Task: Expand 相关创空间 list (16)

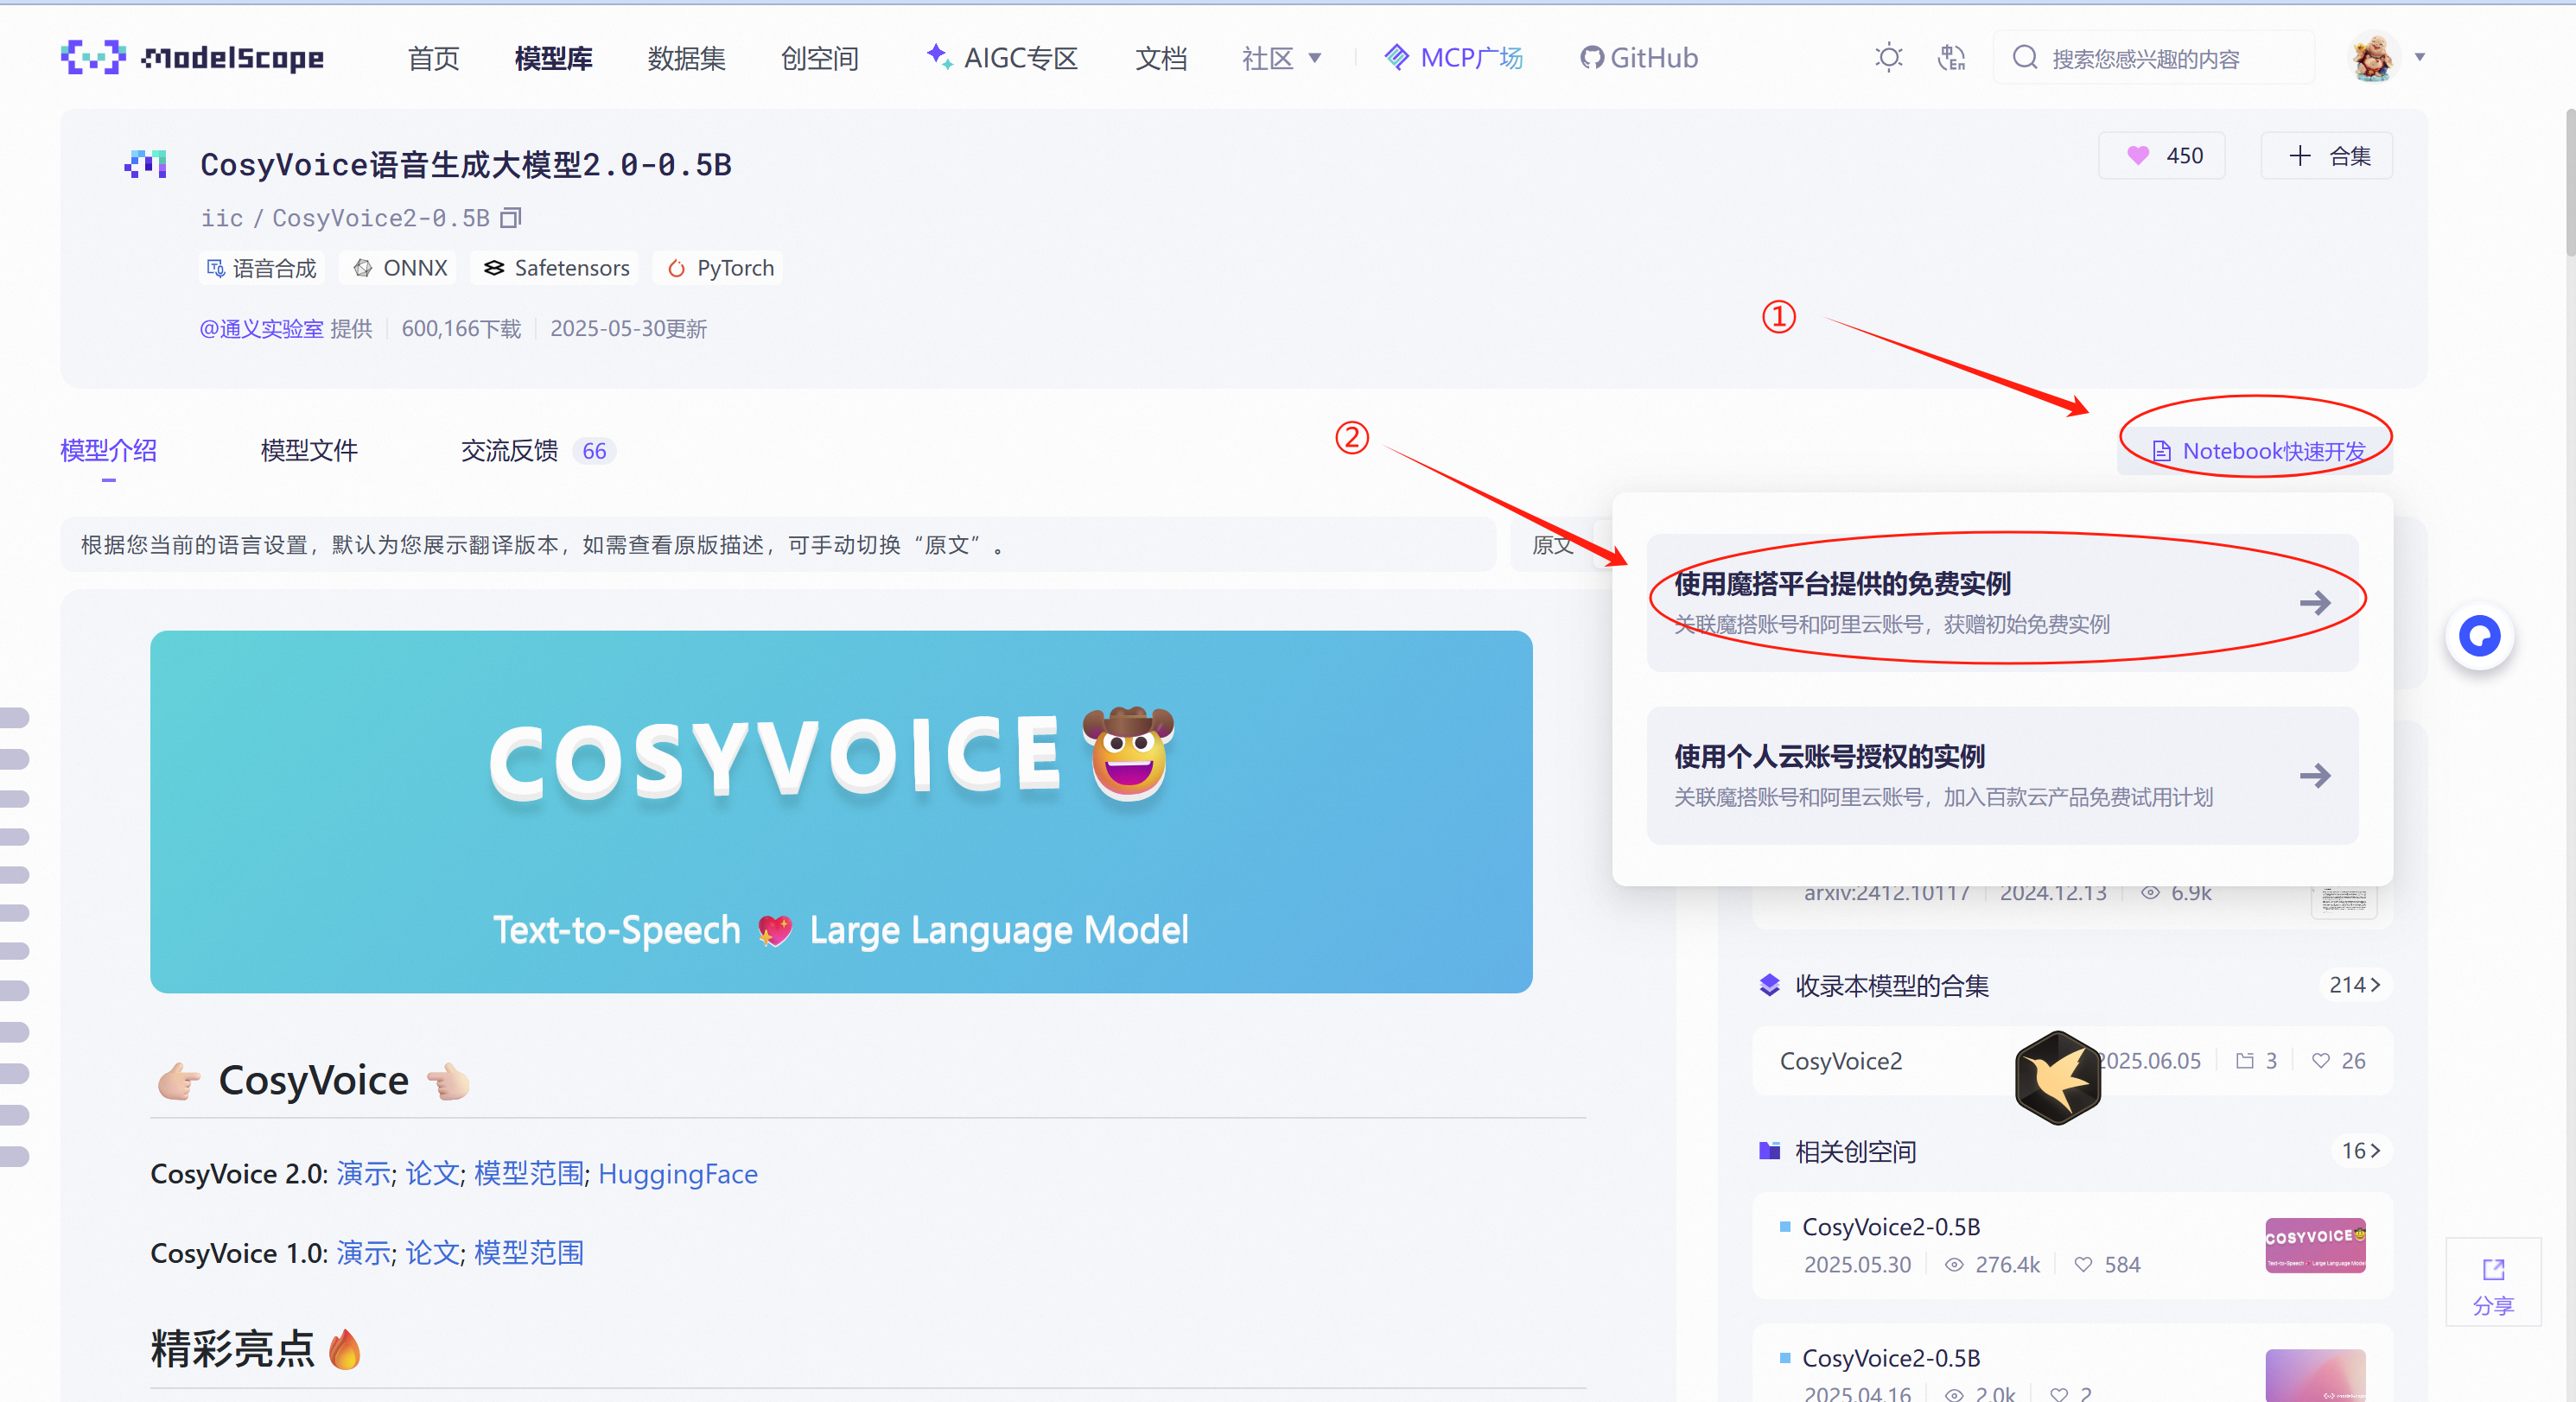Action: click(x=2361, y=1151)
